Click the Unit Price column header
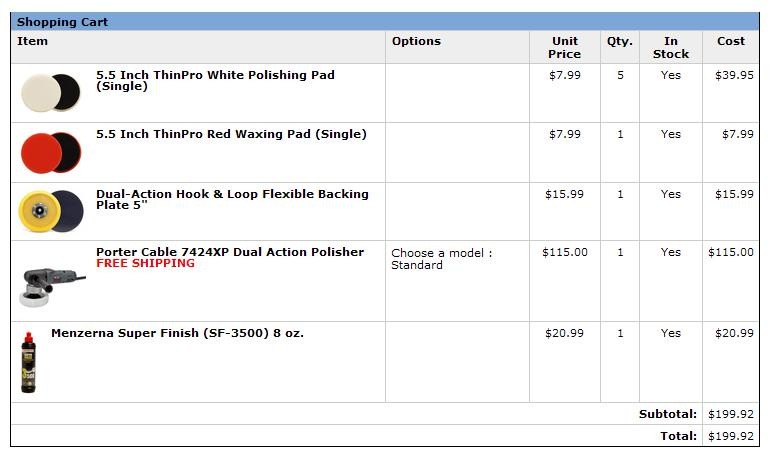774x457 pixels. pos(564,47)
